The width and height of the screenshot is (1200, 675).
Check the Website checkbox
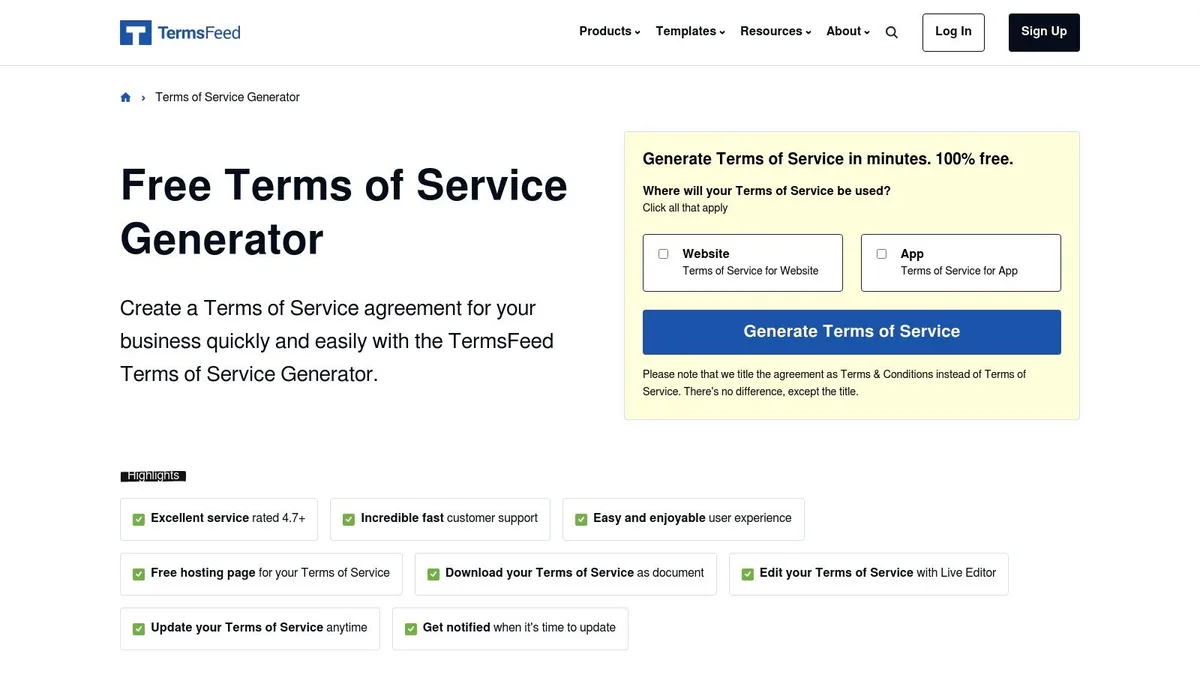click(x=663, y=254)
